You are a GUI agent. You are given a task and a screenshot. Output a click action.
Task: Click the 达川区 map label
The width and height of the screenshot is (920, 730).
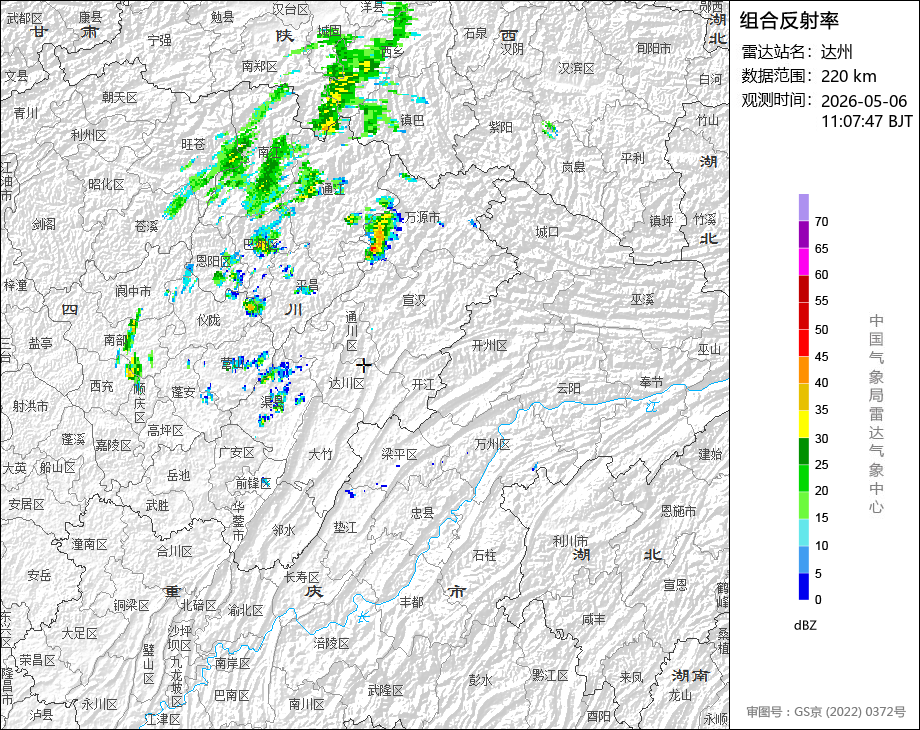tap(346, 383)
